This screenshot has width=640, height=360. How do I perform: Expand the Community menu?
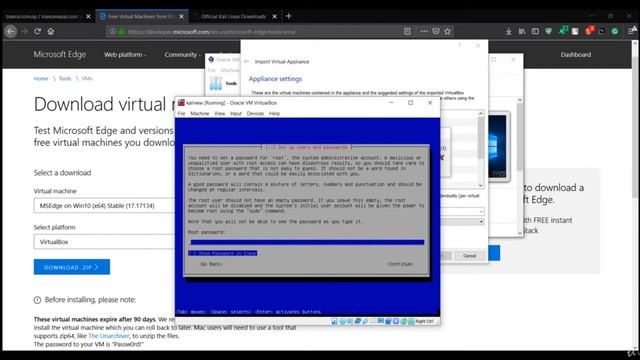tap(182, 55)
